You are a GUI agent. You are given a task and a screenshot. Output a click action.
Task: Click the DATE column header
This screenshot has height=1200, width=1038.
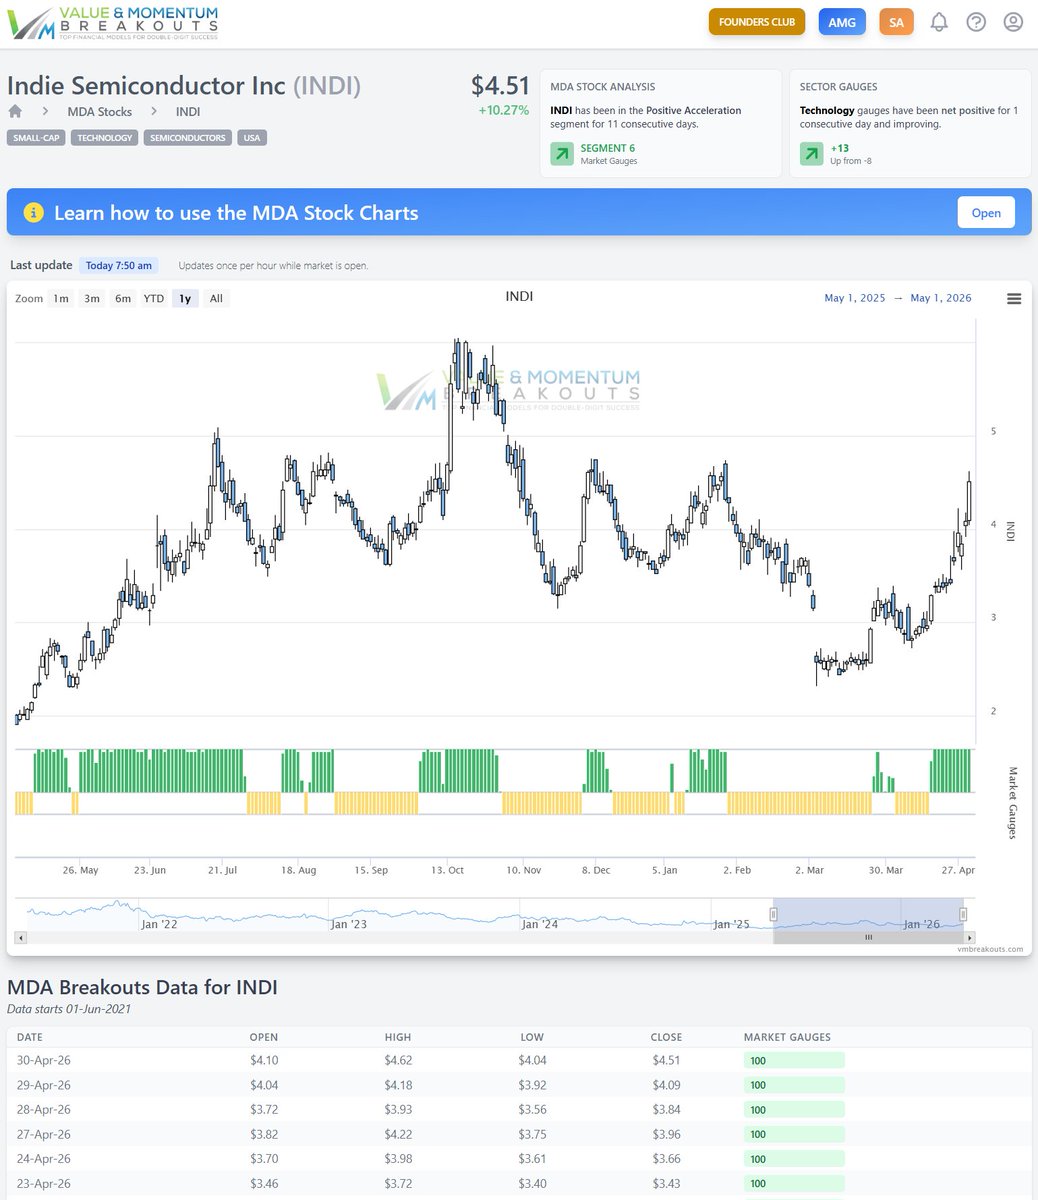pyautogui.click(x=29, y=1037)
